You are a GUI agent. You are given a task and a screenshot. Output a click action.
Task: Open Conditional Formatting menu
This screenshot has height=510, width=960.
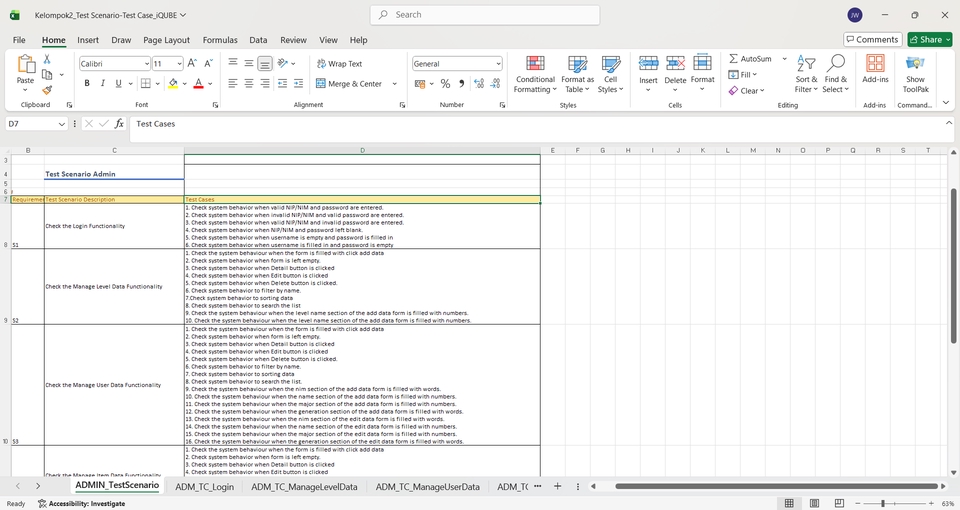point(535,73)
